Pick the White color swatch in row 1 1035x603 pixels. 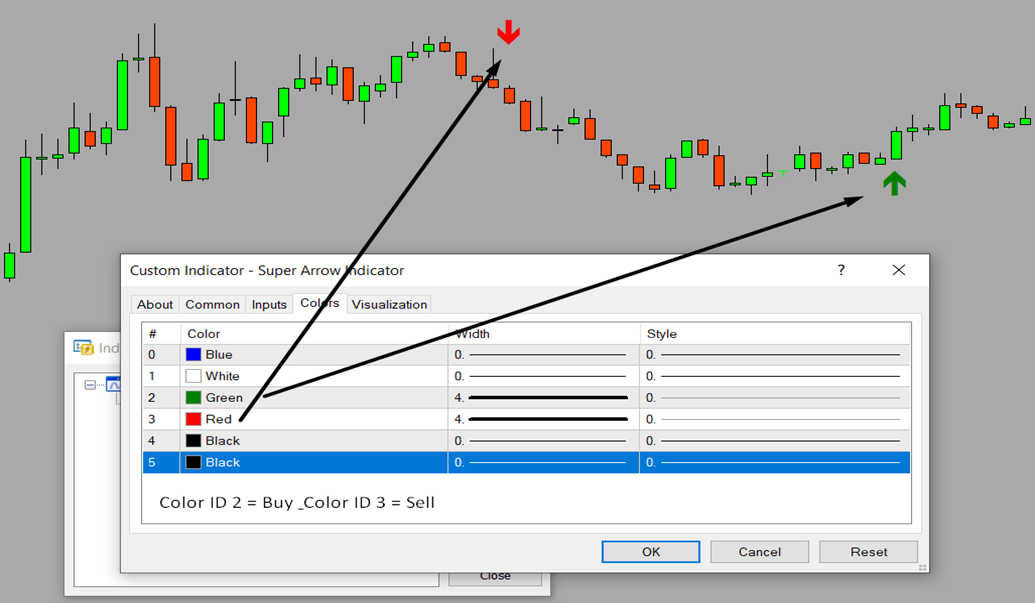pos(193,376)
